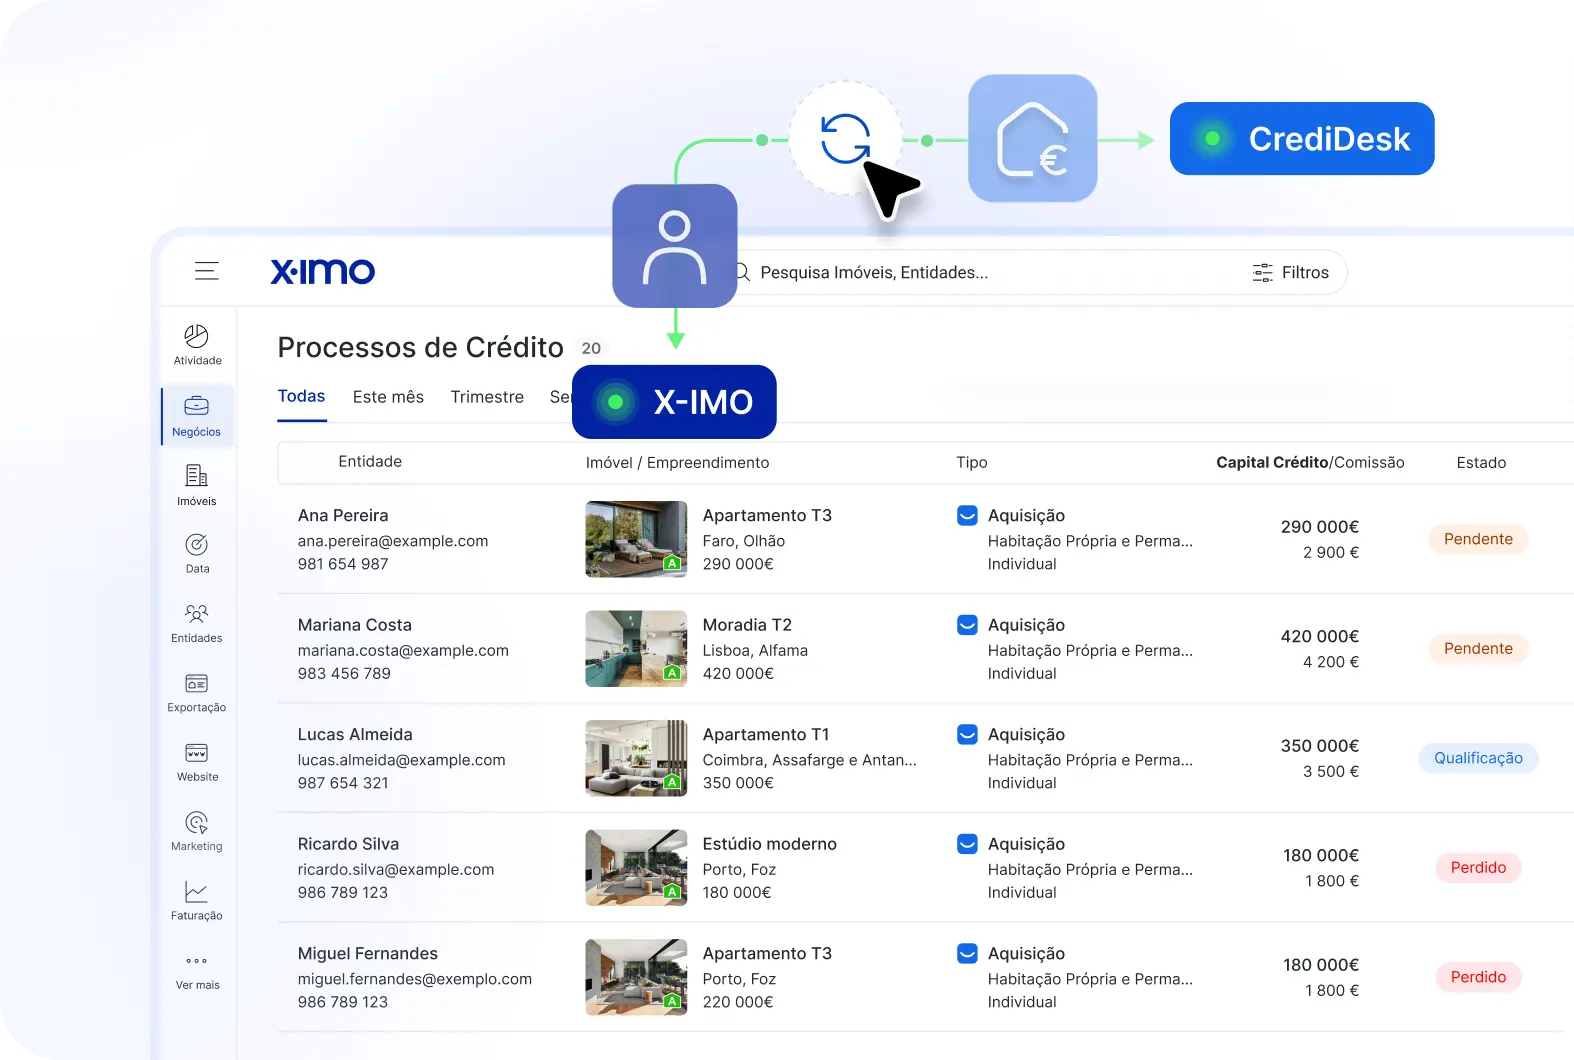Screen dimensions: 1574x1060
Task: Open the Apartamento T1 Coimbra thumbnail
Action: pos(636,758)
